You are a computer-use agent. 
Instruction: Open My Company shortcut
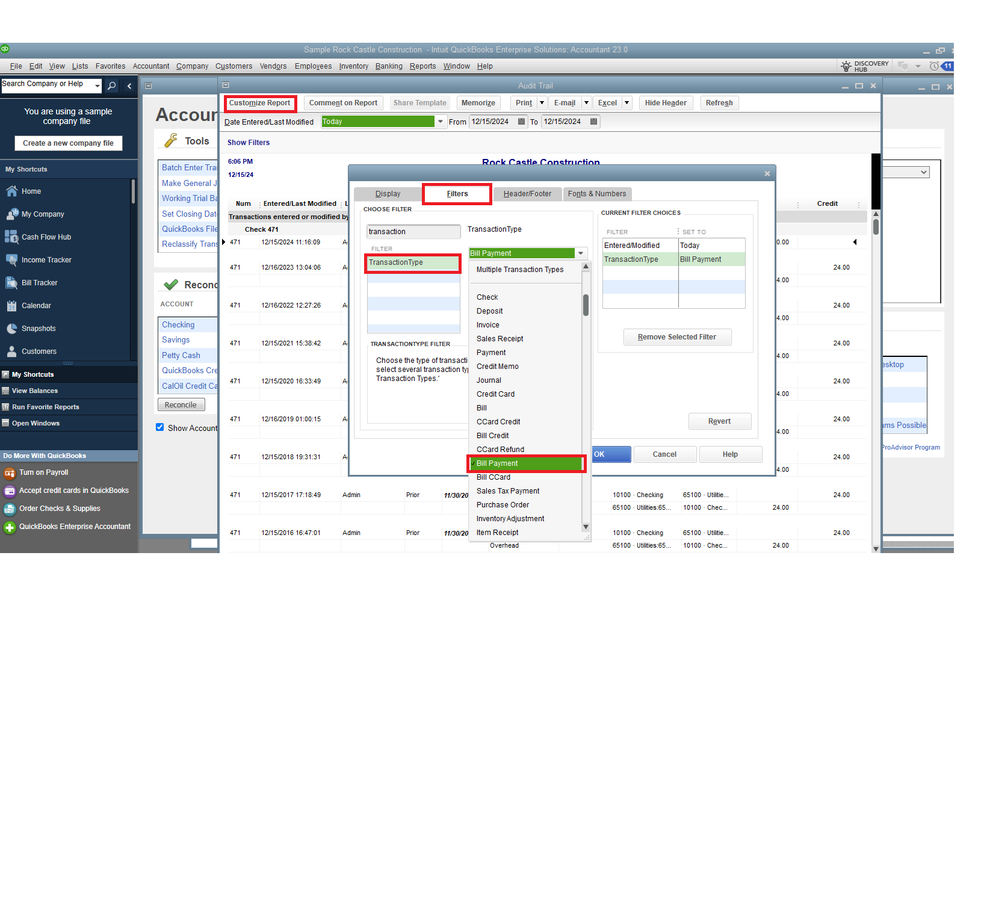click(42, 214)
